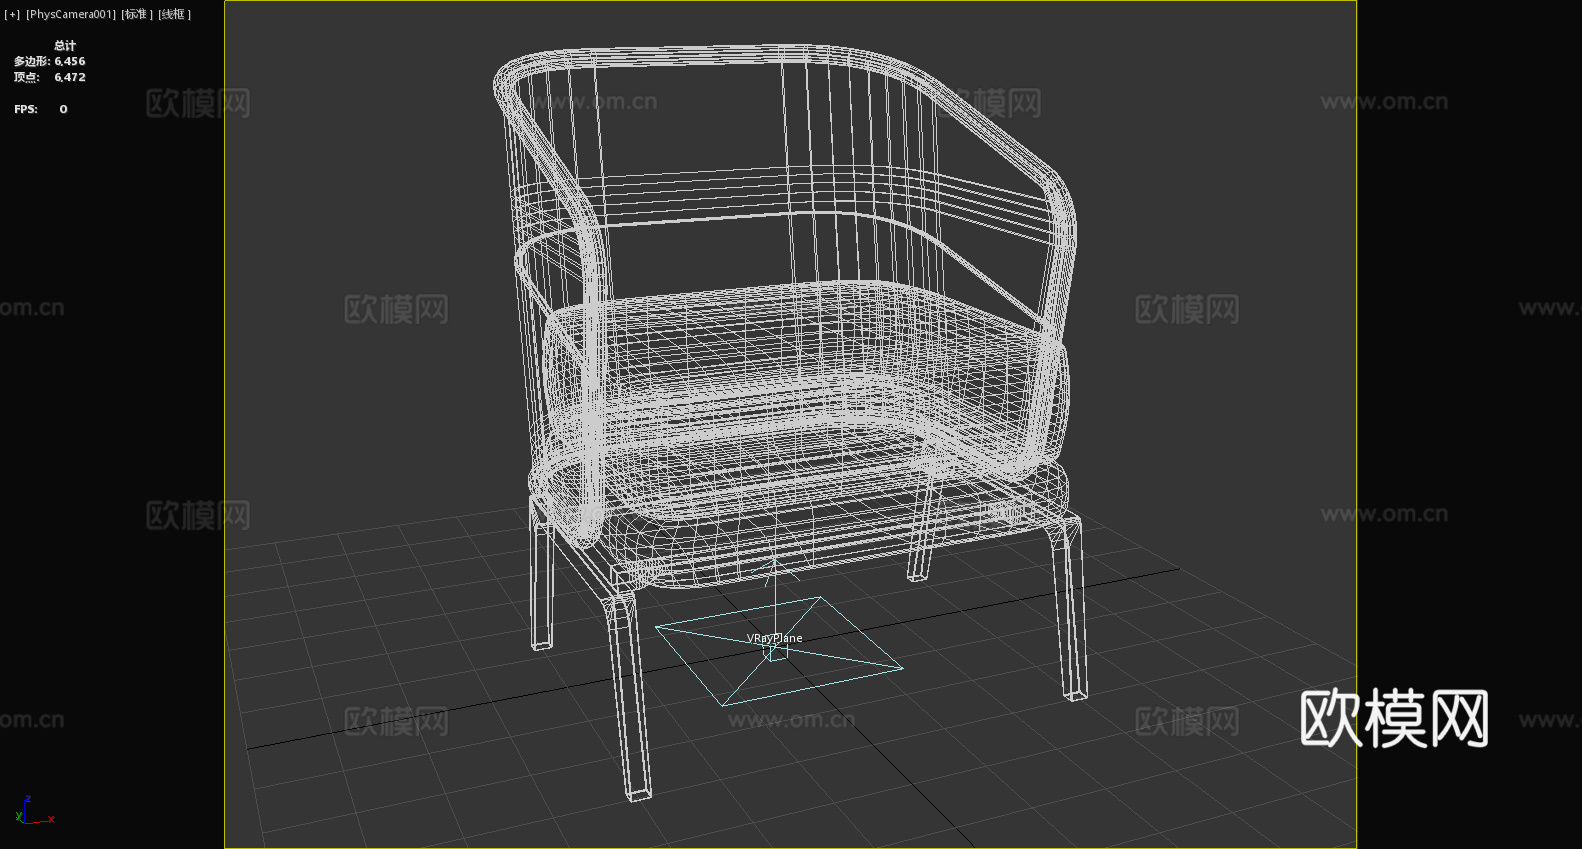Open the [+] viewport general menu
Image resolution: width=1582 pixels, height=849 pixels.
[12, 14]
